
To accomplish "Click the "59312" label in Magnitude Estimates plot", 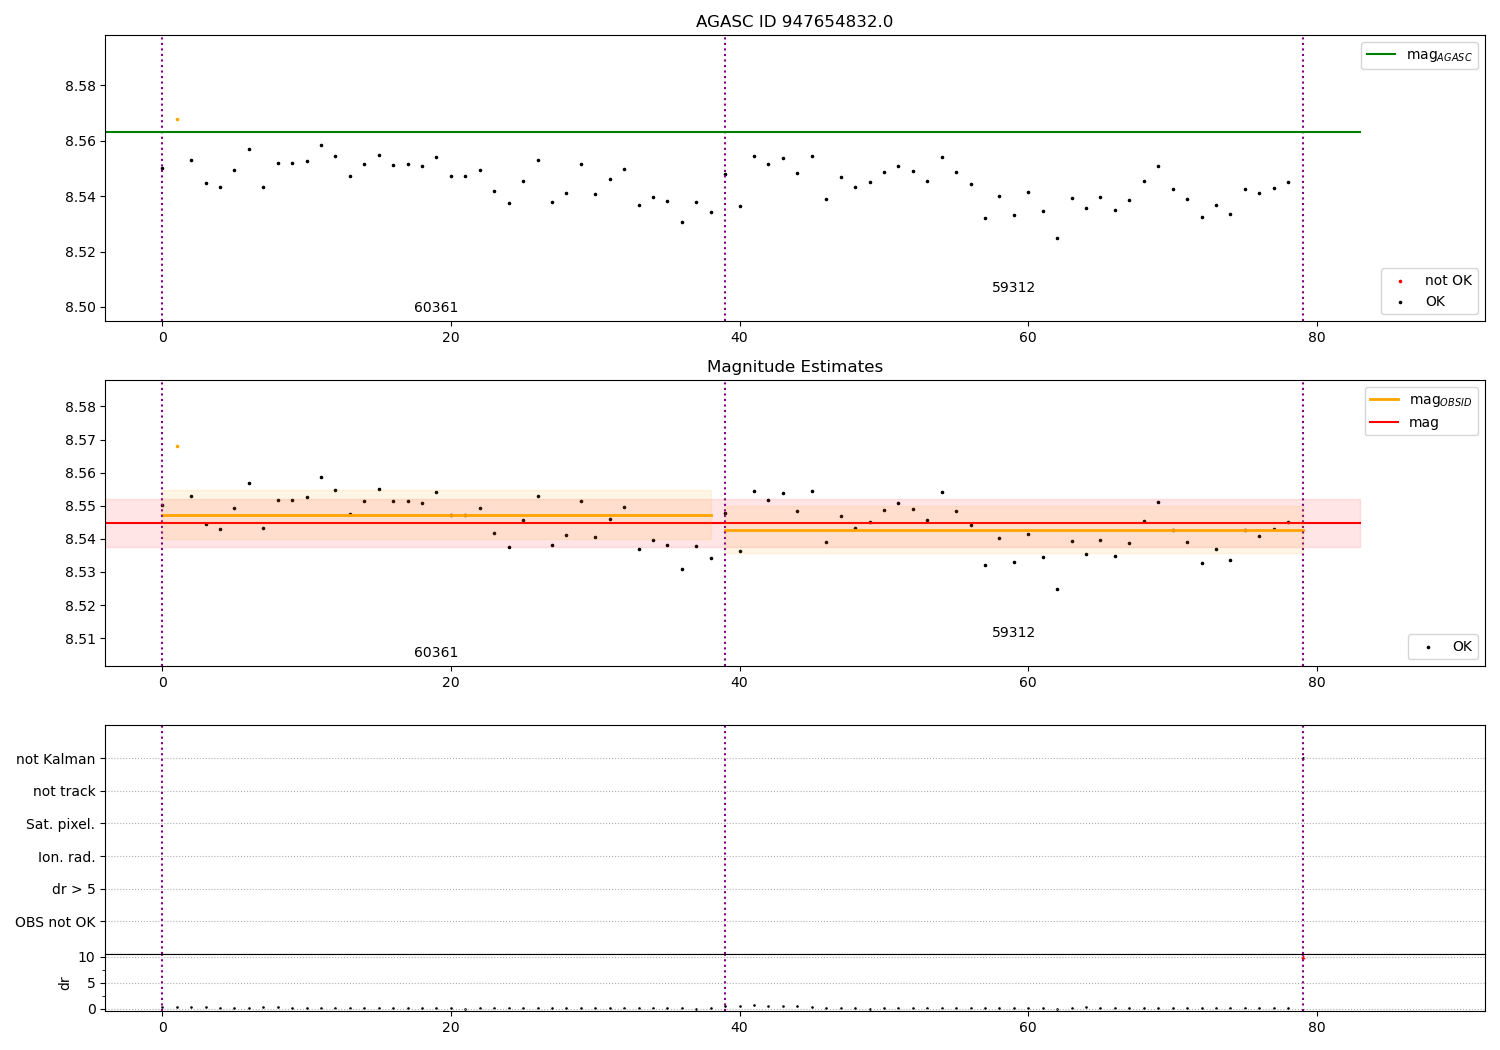I will (x=1013, y=633).
